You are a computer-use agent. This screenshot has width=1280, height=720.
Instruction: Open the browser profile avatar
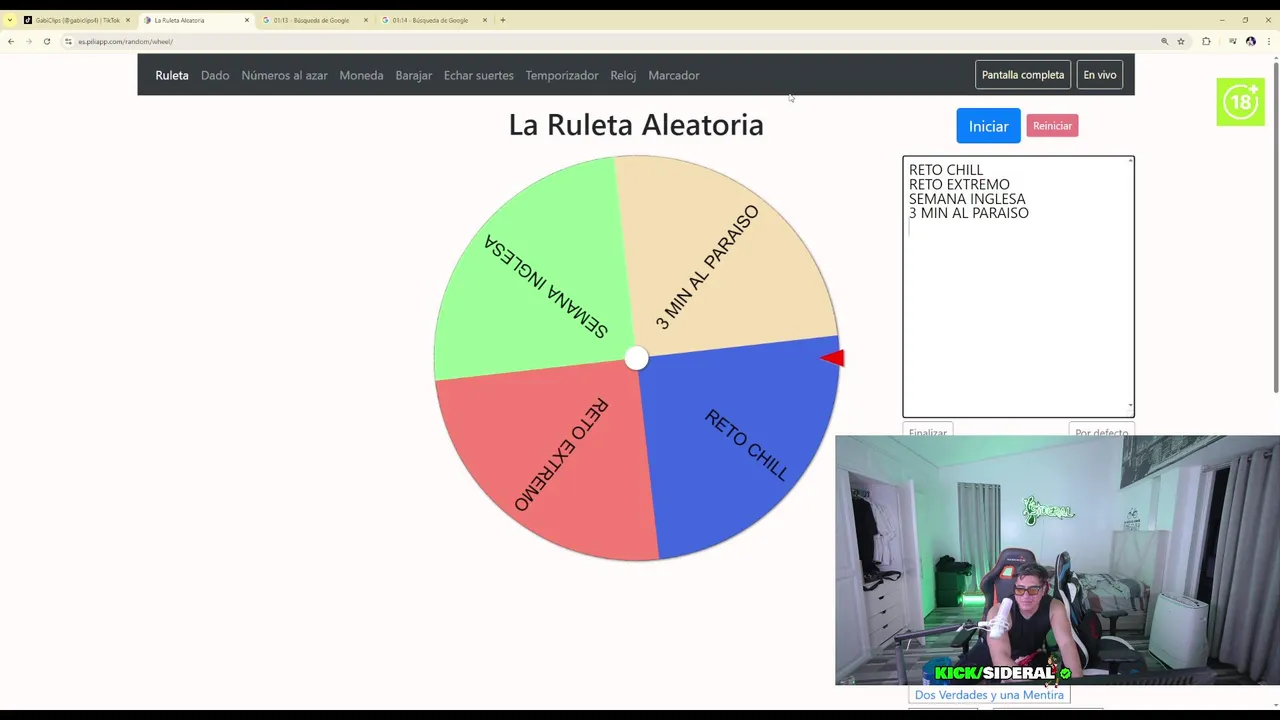(1251, 41)
